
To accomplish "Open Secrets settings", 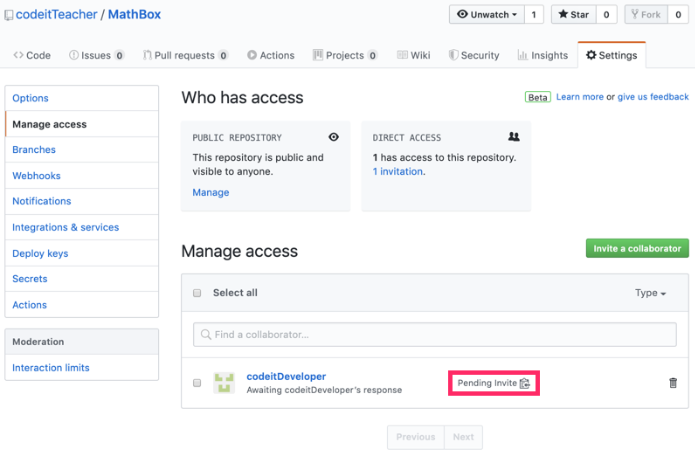I will [x=82, y=279].
